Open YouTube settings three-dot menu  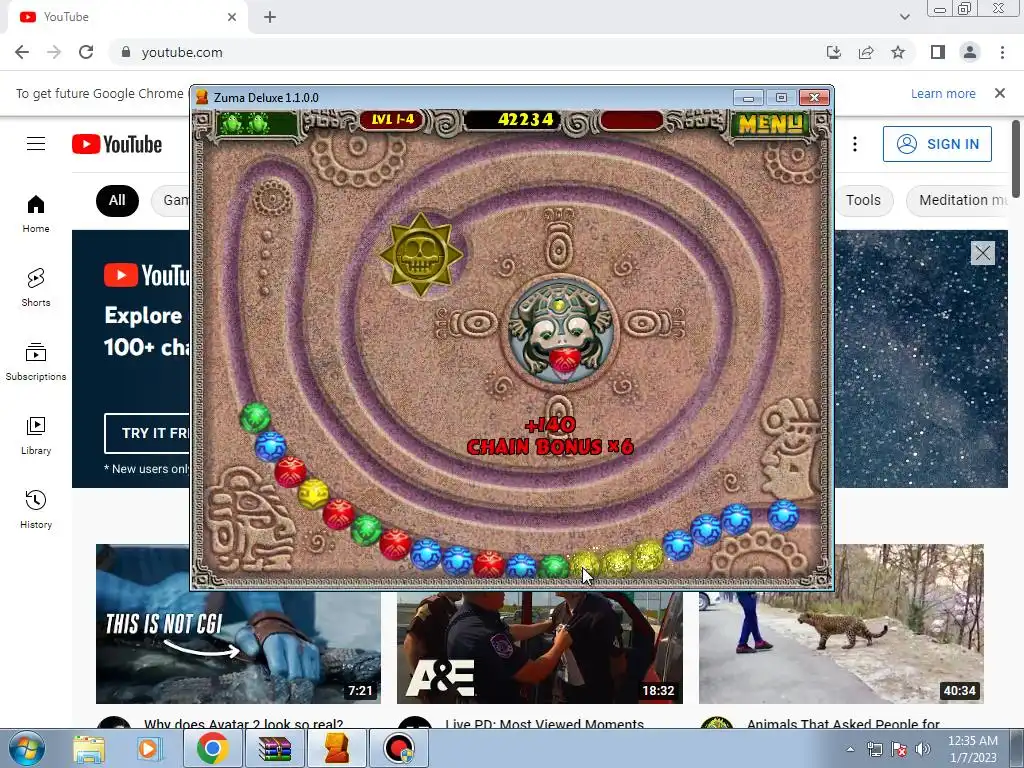click(x=855, y=144)
